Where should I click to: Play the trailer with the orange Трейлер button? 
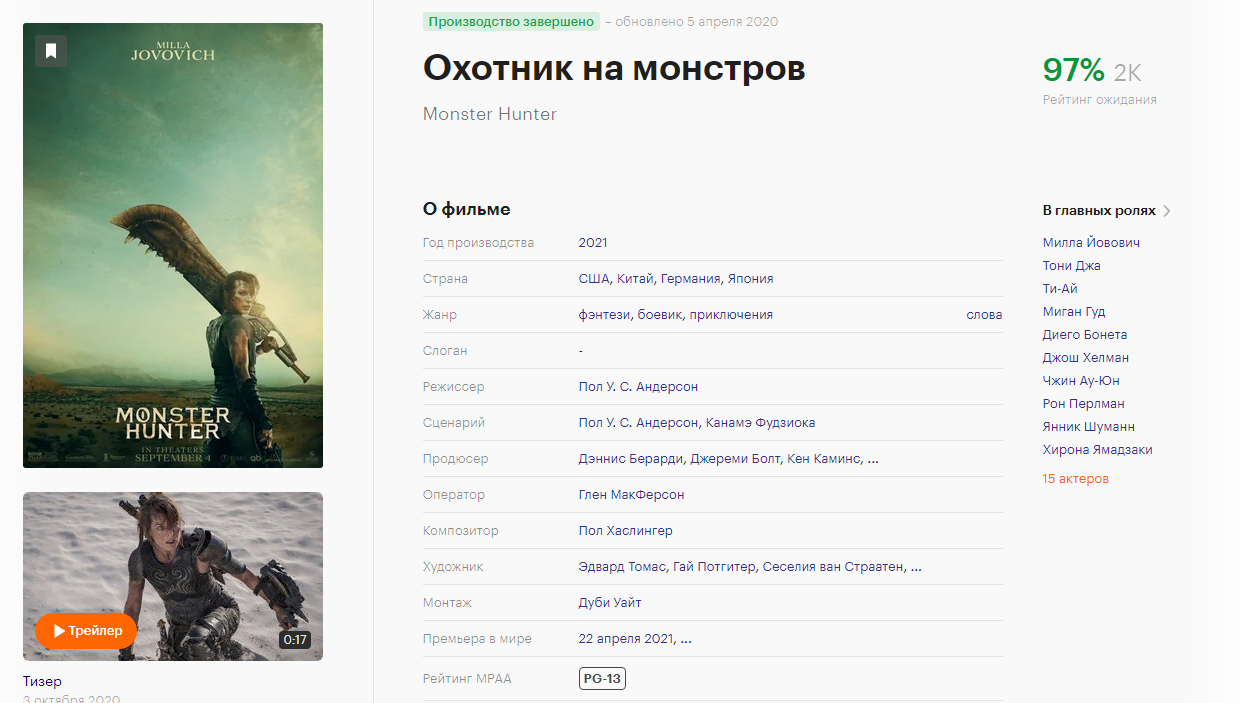point(86,631)
